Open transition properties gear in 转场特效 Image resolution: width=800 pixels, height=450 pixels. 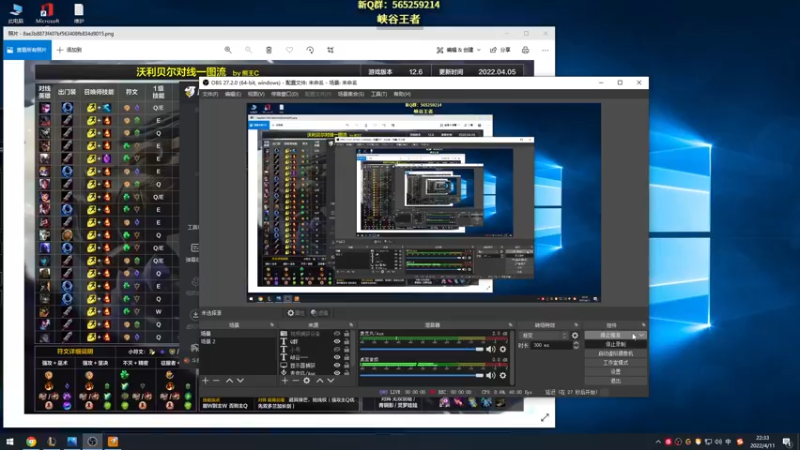(x=575, y=335)
